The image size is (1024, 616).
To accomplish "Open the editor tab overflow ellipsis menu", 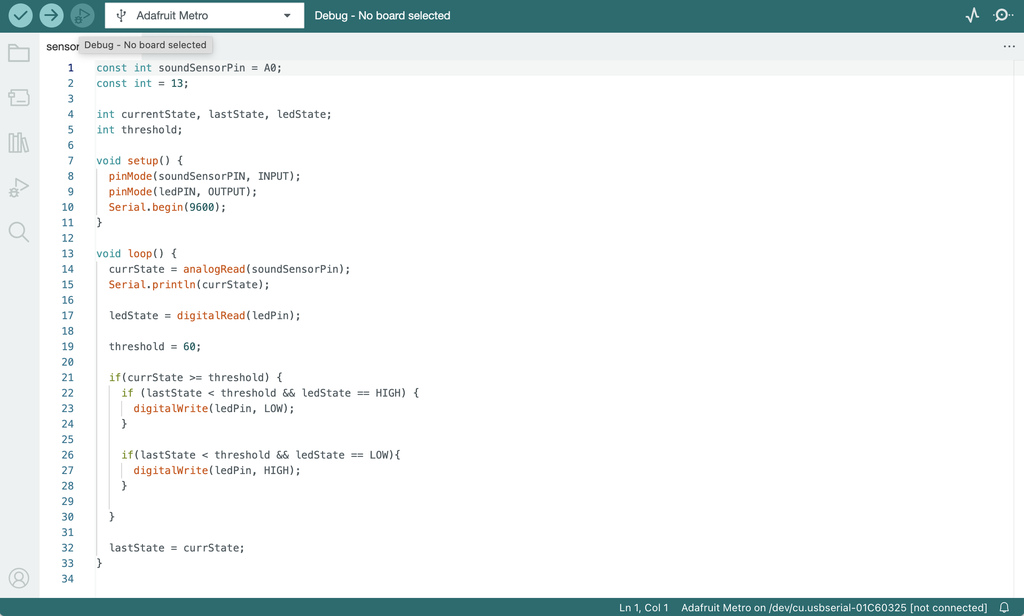I will [1009, 47].
